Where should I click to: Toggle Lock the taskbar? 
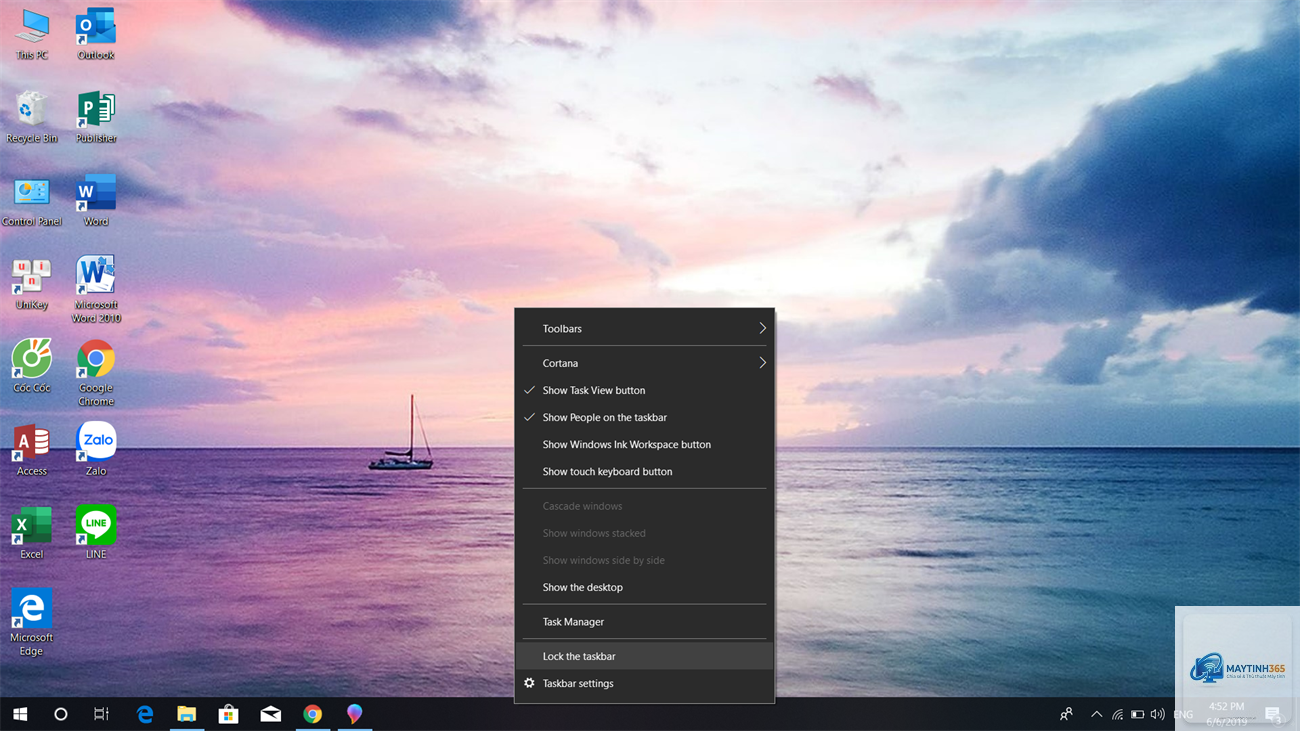[x=645, y=656]
